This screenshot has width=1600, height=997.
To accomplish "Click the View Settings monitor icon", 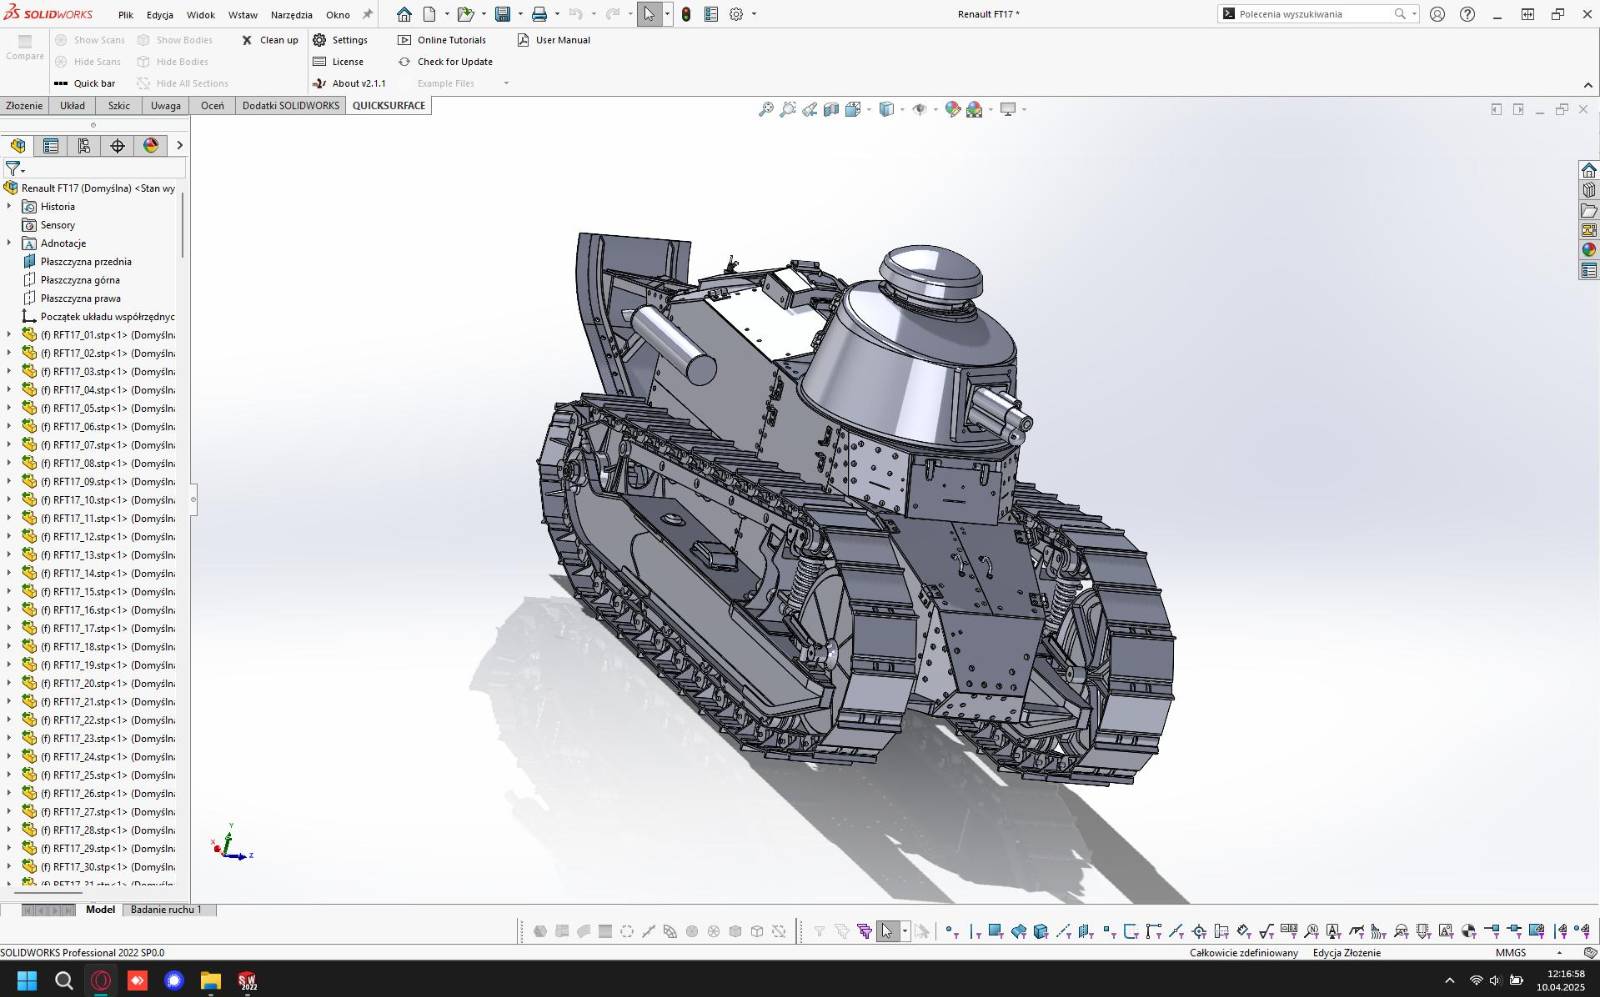I will pyautogui.click(x=1008, y=109).
